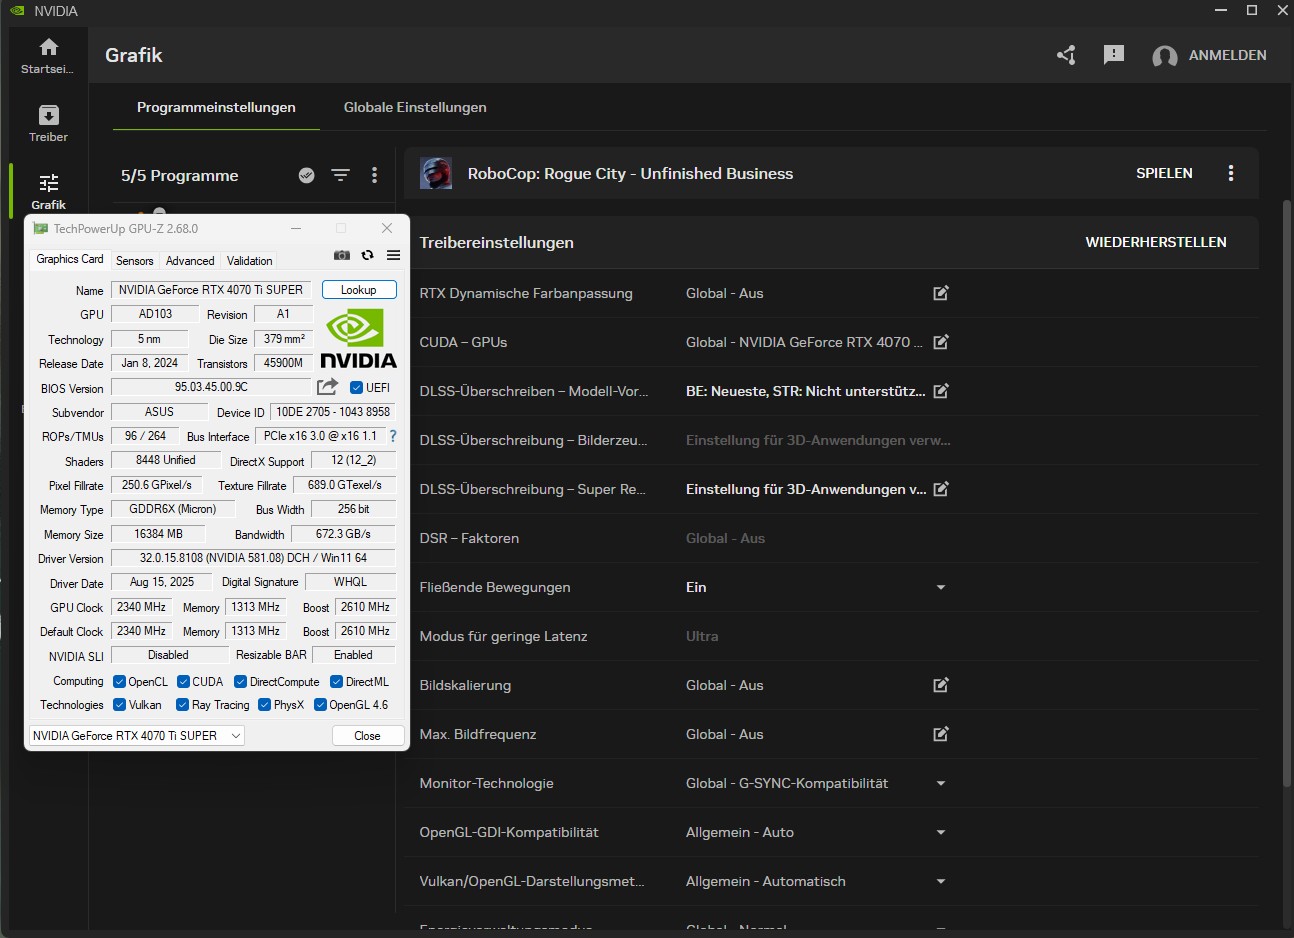Click the BIOS Version 95.03.45.00.9C field
The height and width of the screenshot is (938, 1294).
[x=211, y=387]
